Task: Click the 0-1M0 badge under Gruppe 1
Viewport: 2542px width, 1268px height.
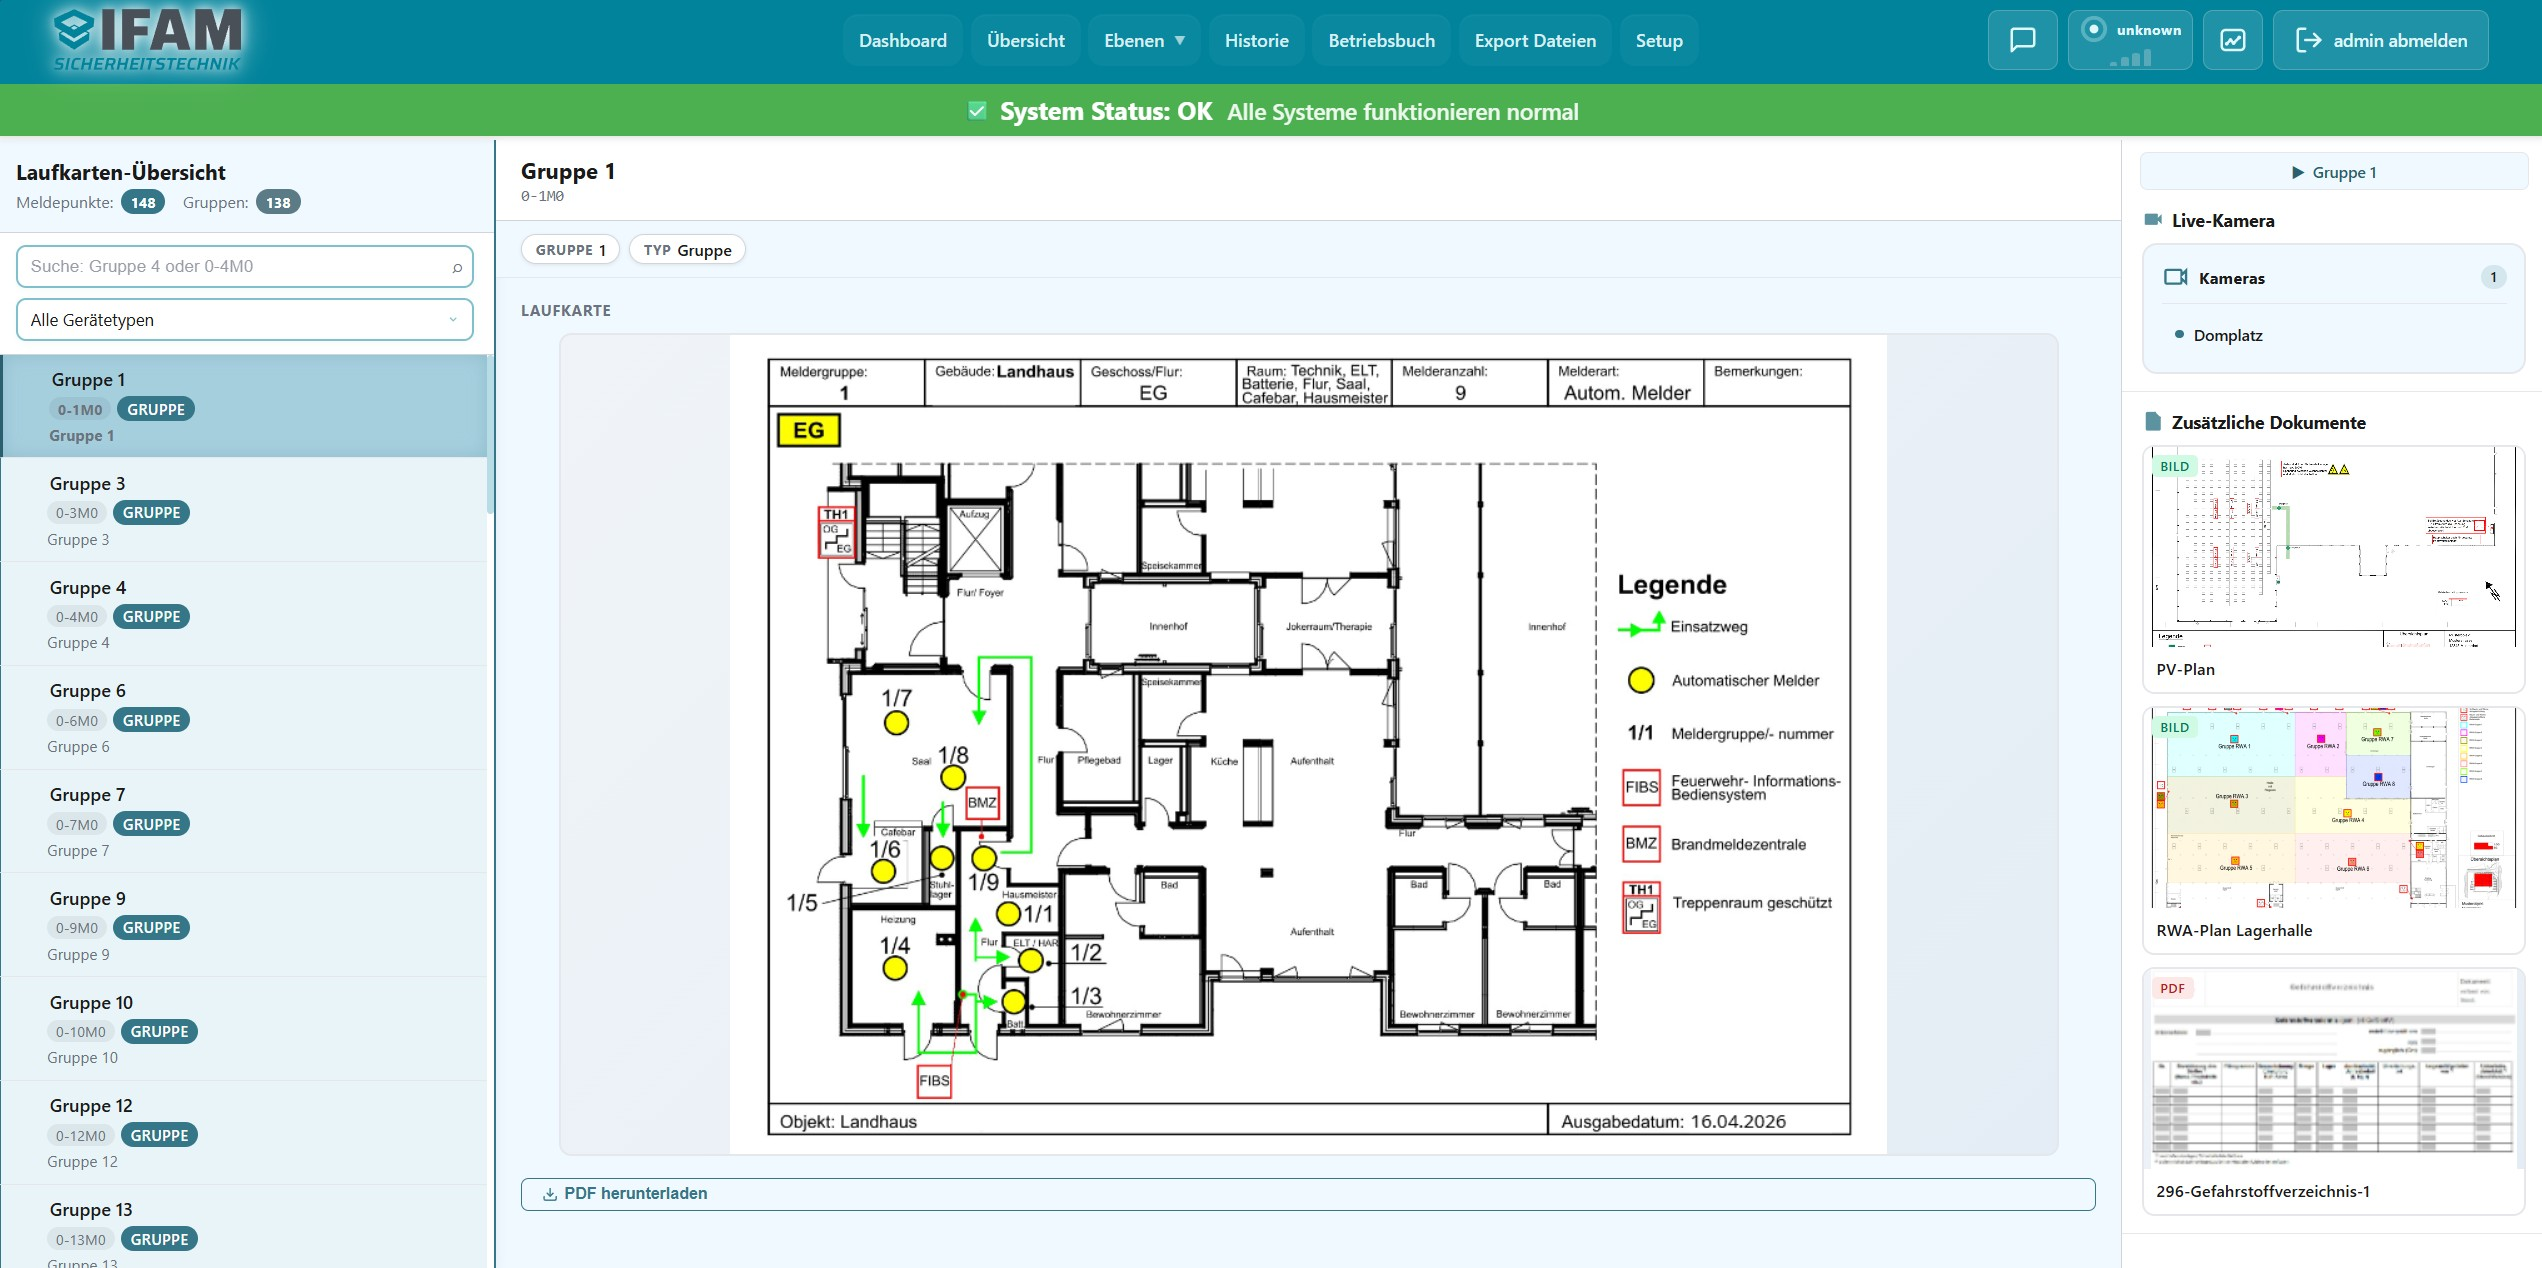Action: point(80,409)
